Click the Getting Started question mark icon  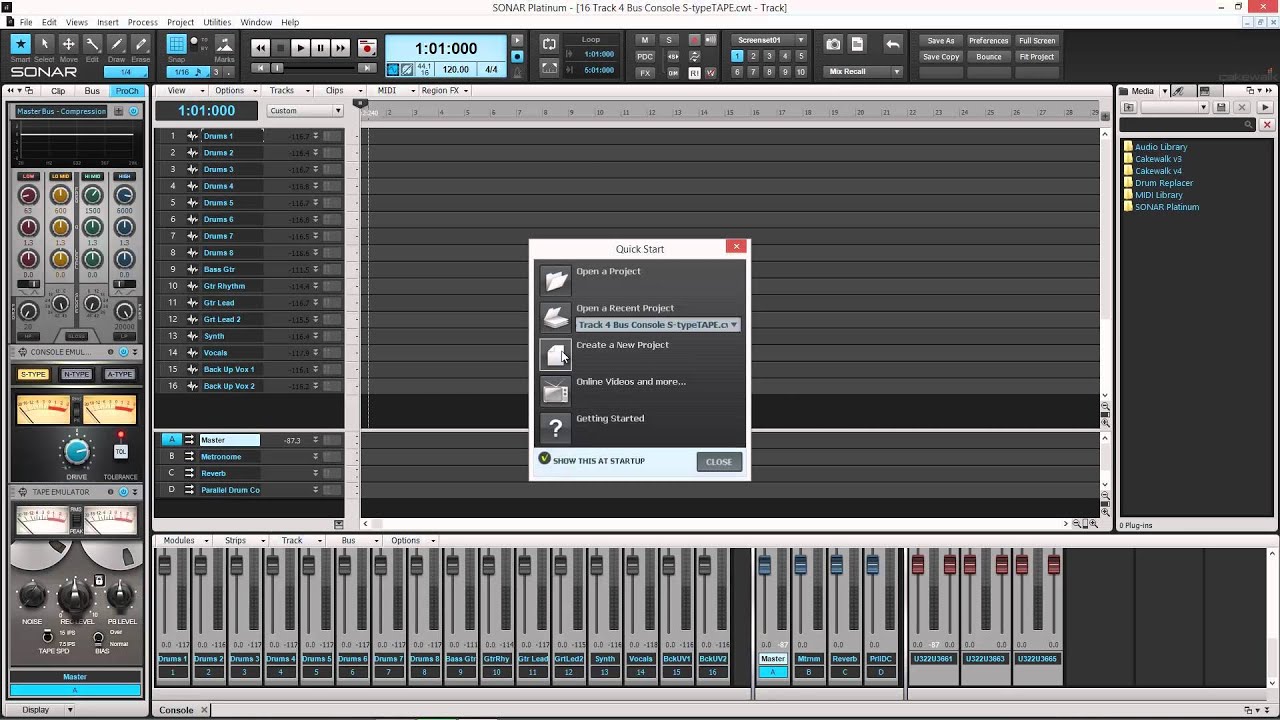pyautogui.click(x=556, y=428)
